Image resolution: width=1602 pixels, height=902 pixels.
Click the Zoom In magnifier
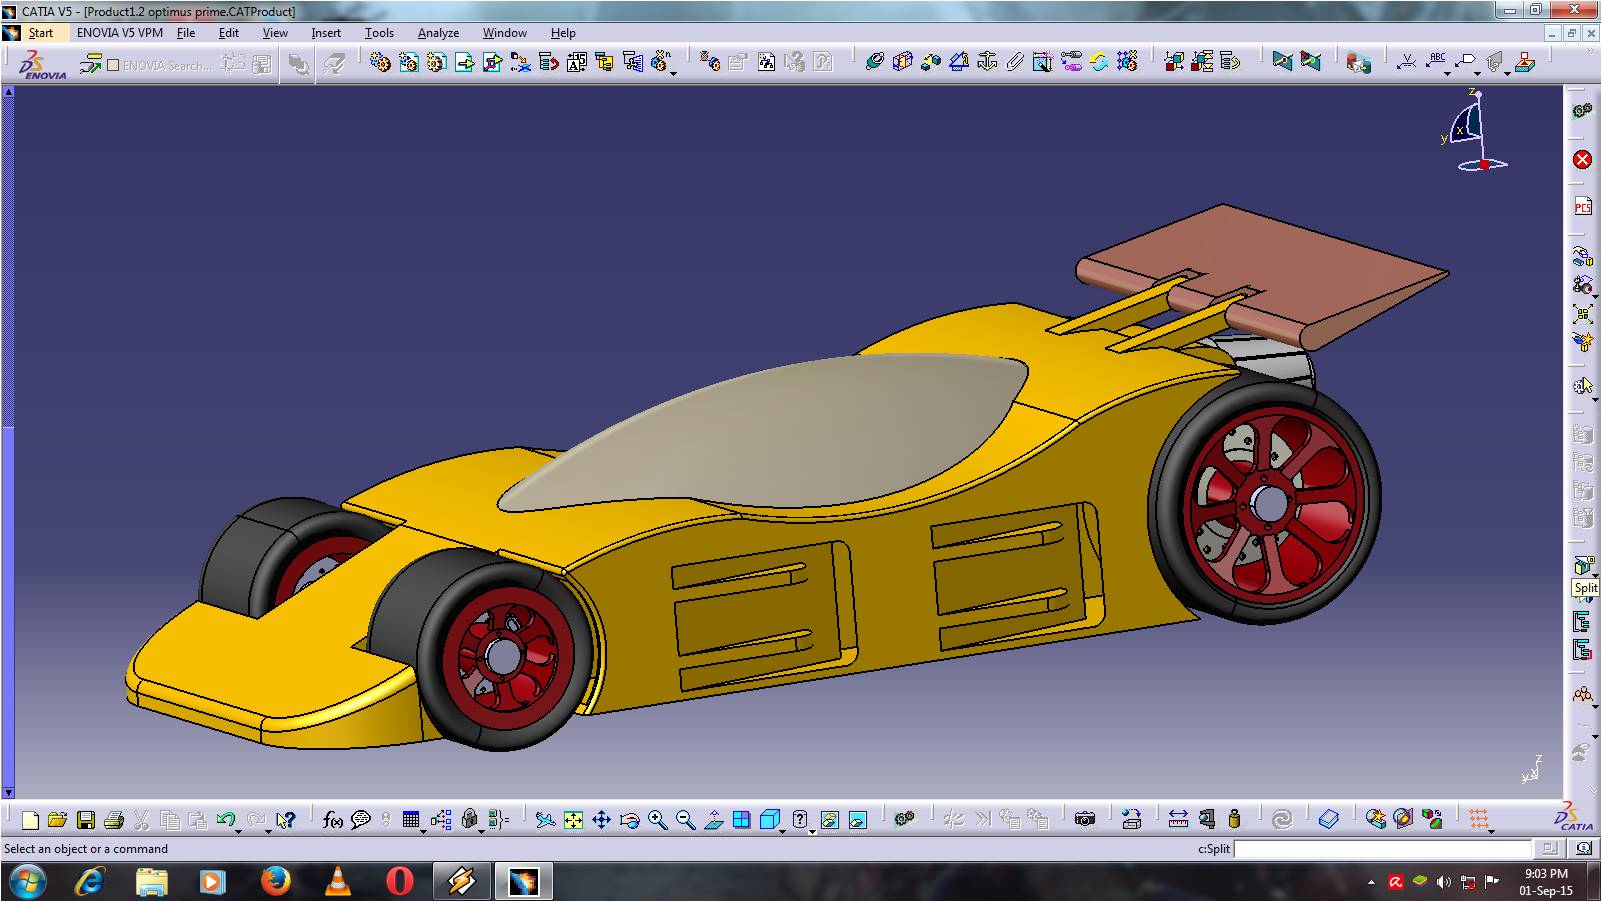[x=657, y=820]
